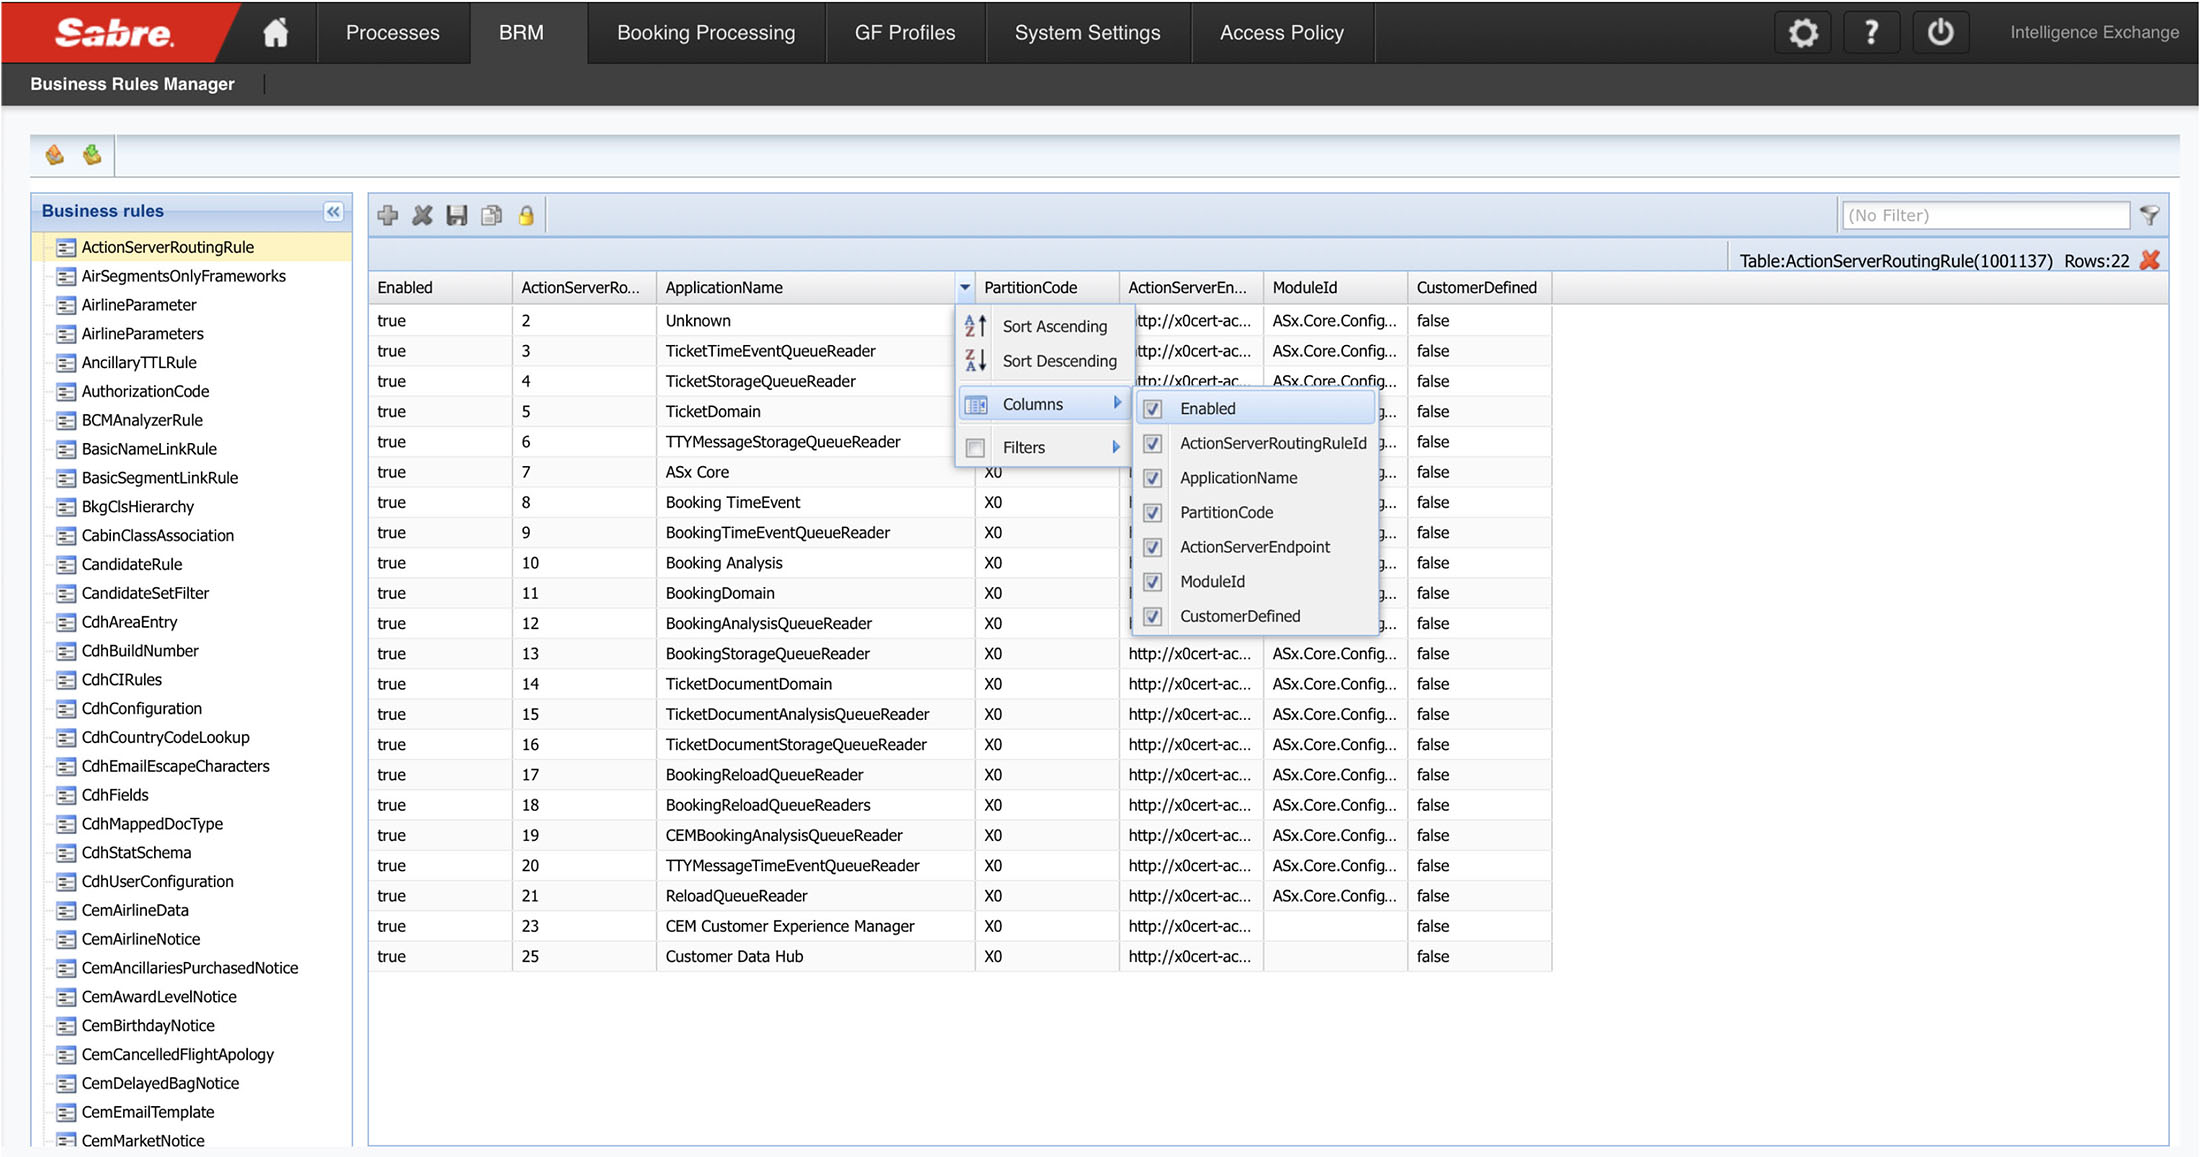Uncheck the Enabled column checkbox

click(x=1153, y=409)
